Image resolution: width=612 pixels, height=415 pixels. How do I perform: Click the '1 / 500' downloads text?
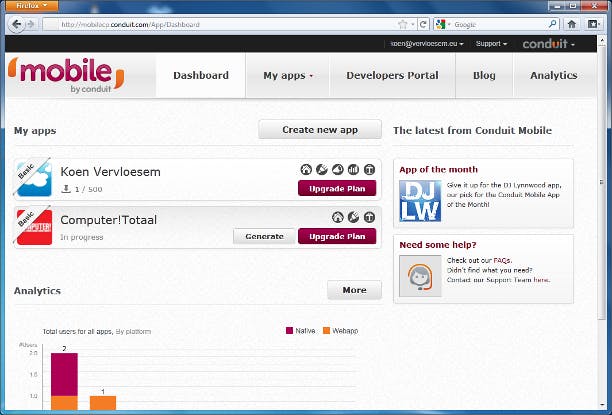point(89,189)
